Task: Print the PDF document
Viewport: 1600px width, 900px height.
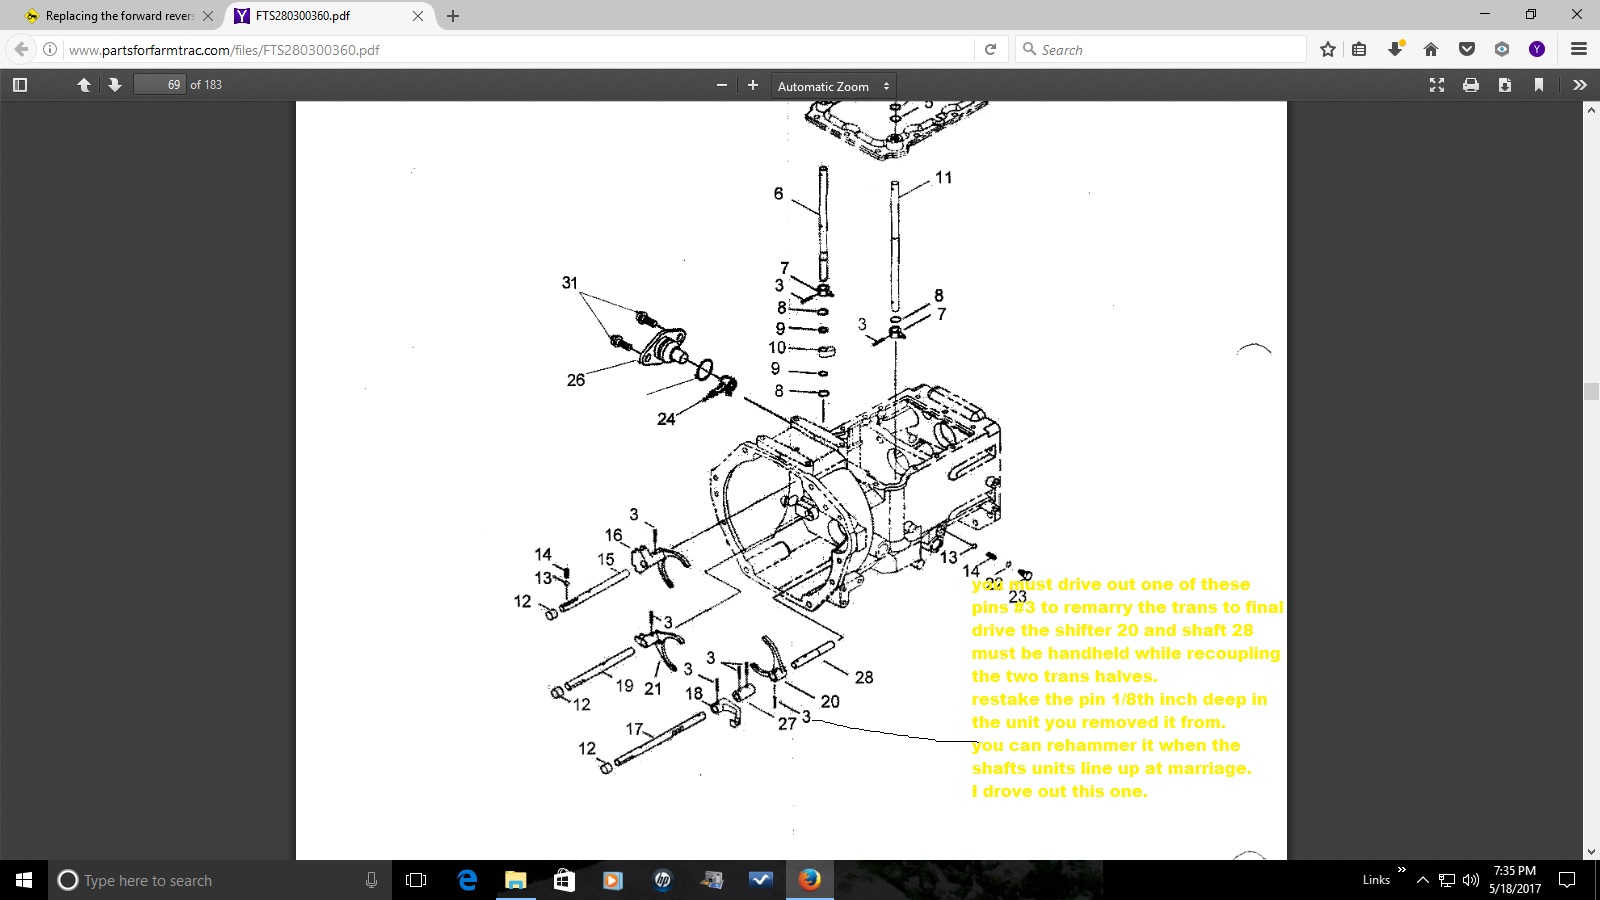Action: [1471, 85]
